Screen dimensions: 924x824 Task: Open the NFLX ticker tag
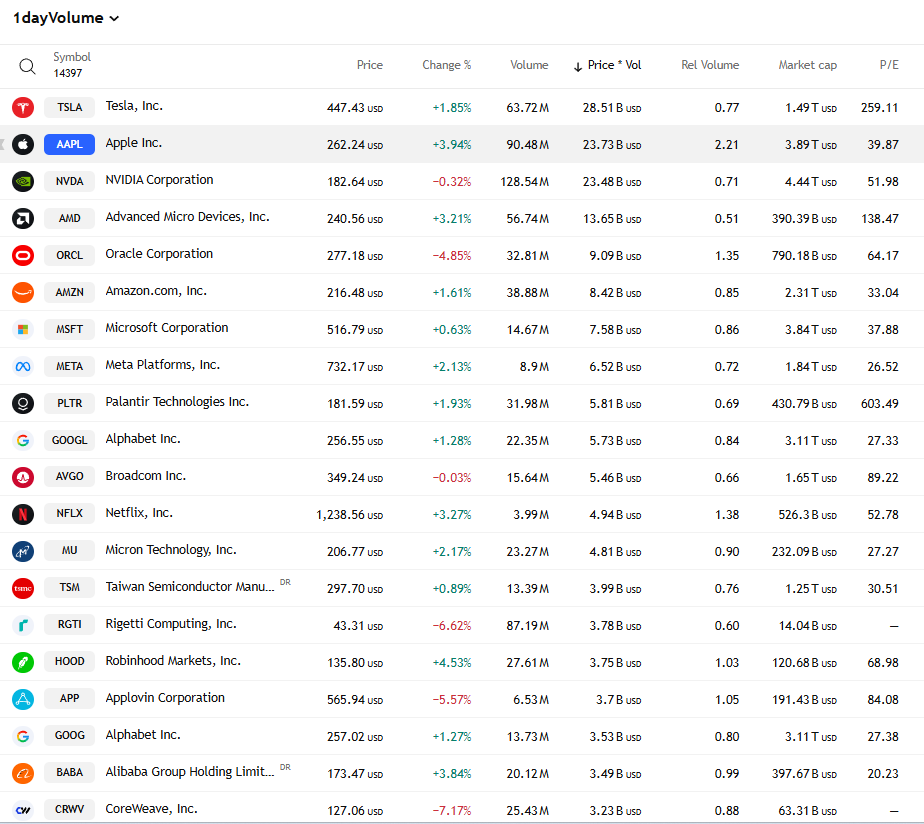(70, 513)
